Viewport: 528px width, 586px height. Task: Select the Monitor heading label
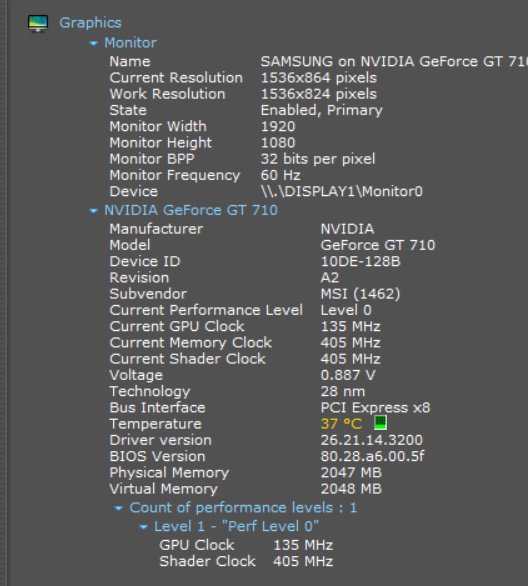pos(130,43)
